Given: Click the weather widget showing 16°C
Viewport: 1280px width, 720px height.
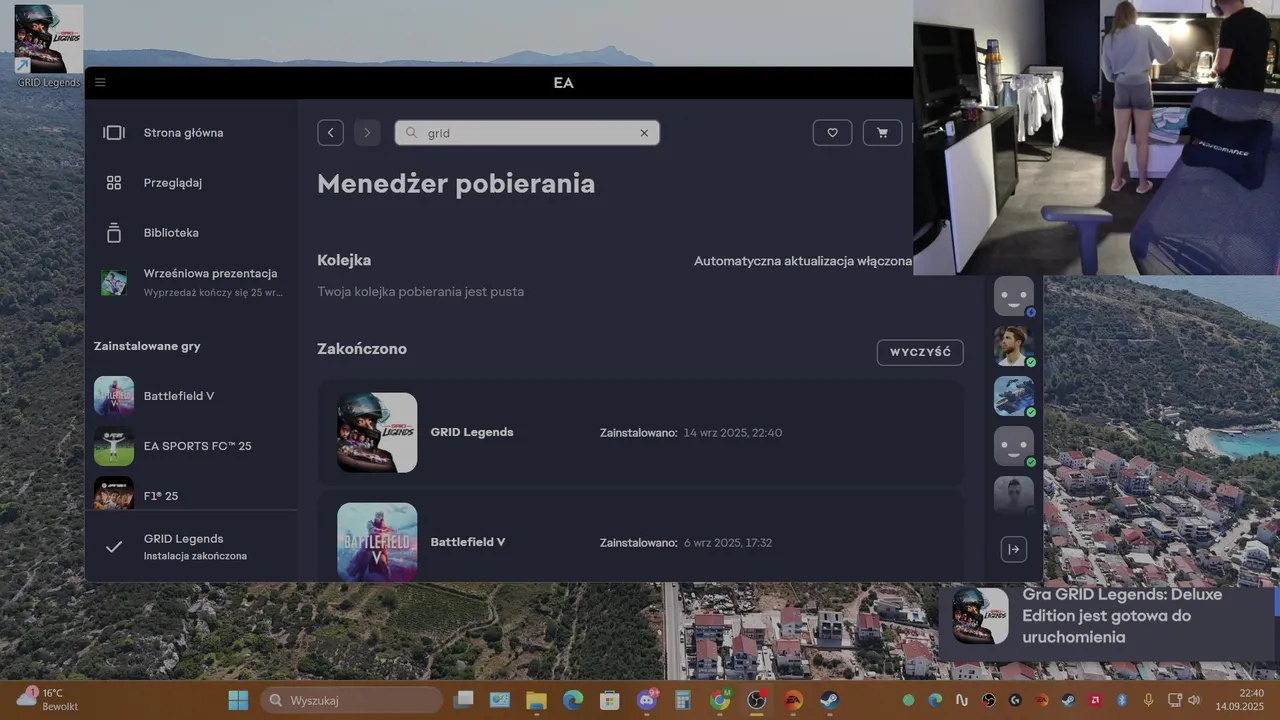Looking at the screenshot, I should (x=48, y=699).
